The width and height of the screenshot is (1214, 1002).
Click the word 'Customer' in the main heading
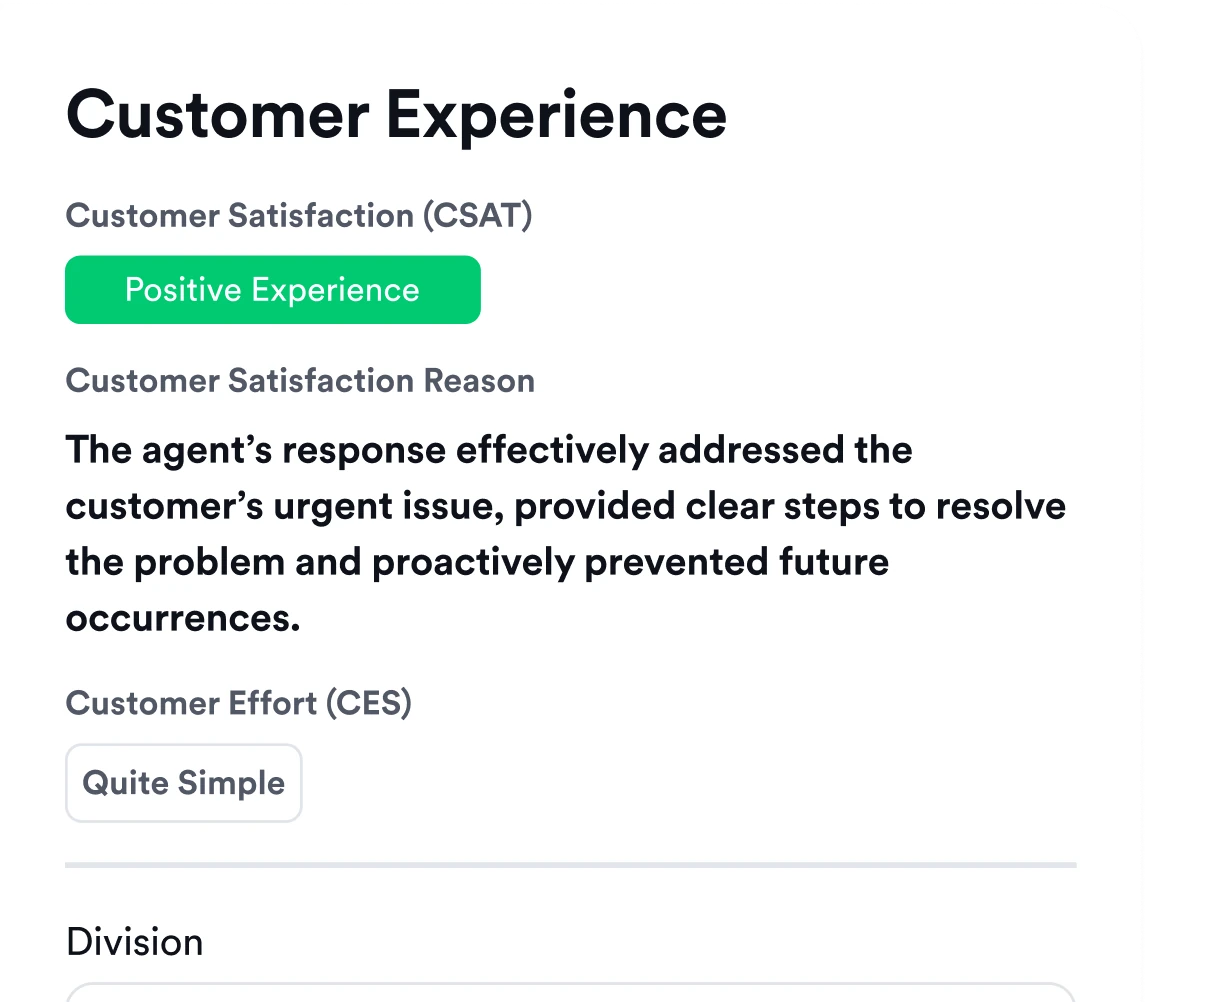[x=217, y=114]
